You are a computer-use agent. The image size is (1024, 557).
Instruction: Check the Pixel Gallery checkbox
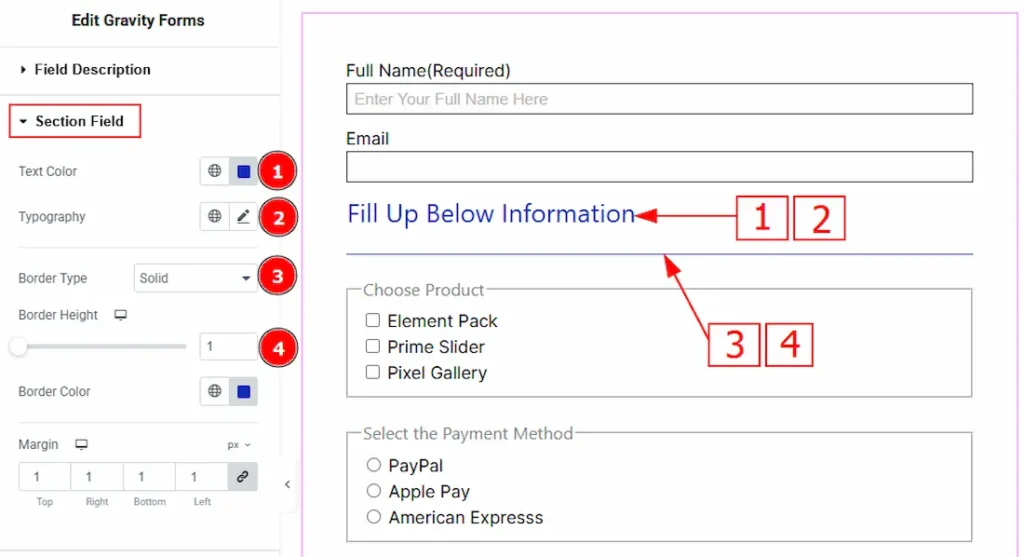tap(373, 373)
